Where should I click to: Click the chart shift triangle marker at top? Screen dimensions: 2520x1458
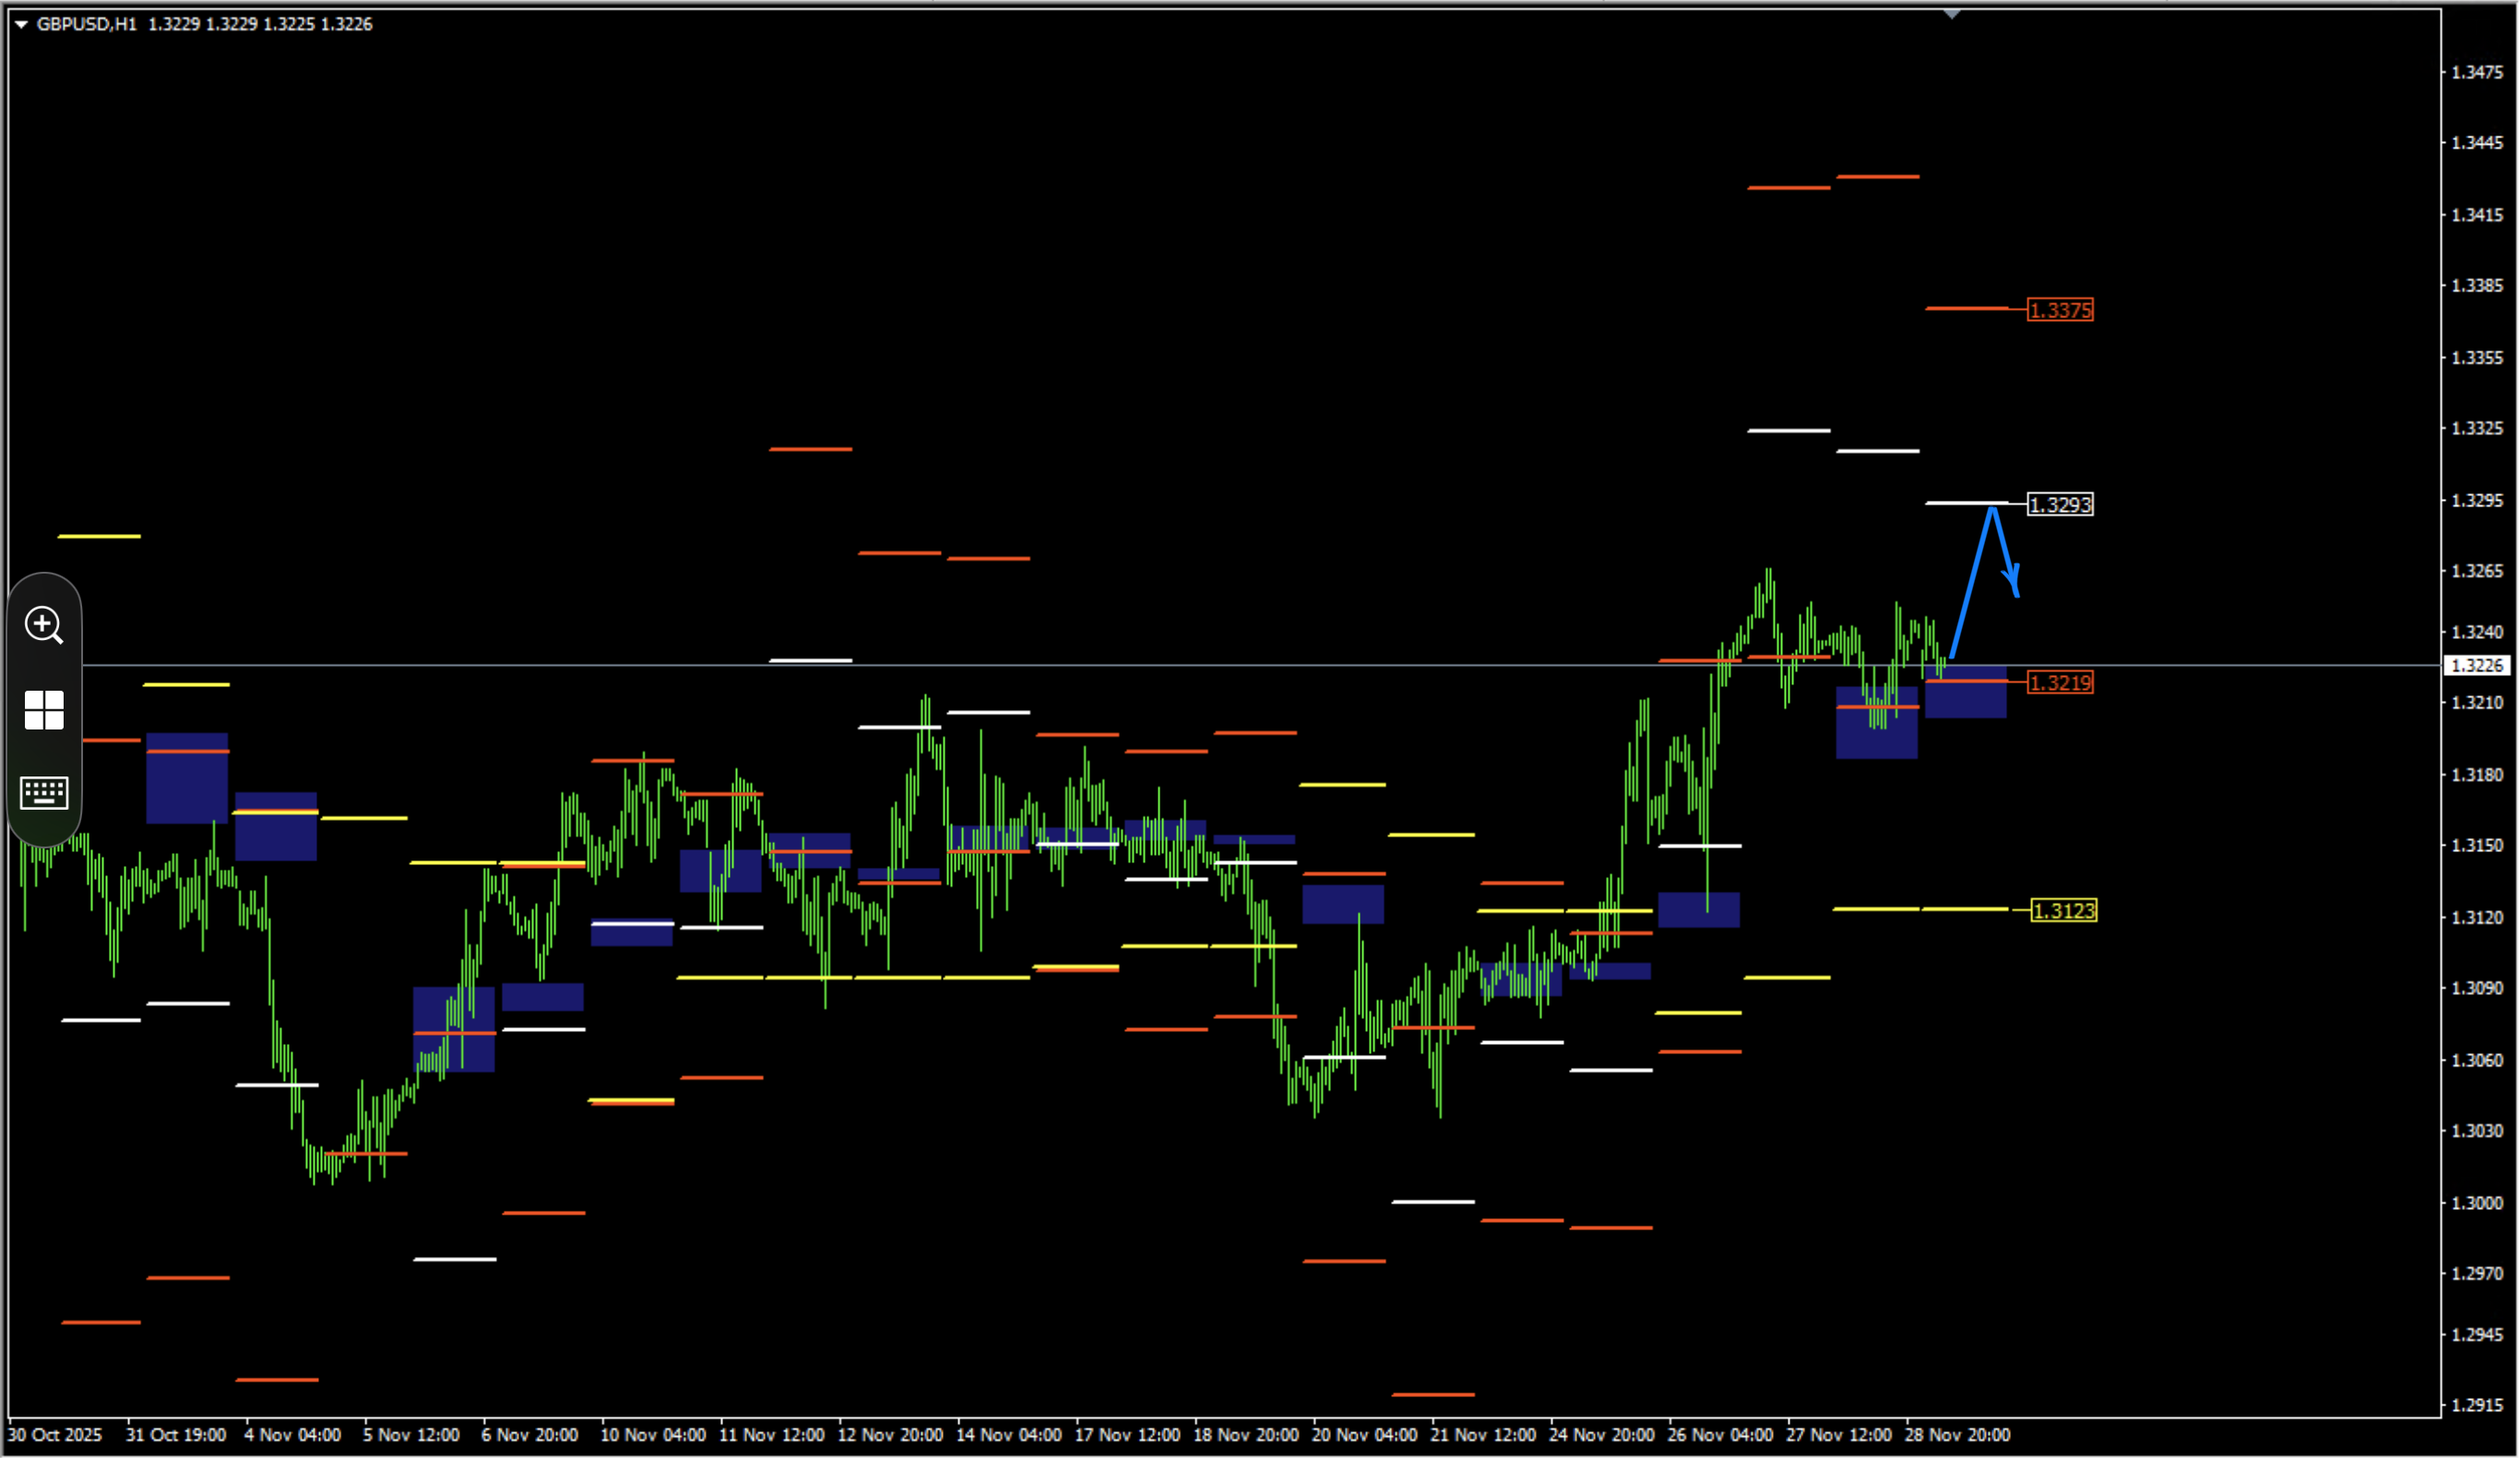pos(1951,14)
